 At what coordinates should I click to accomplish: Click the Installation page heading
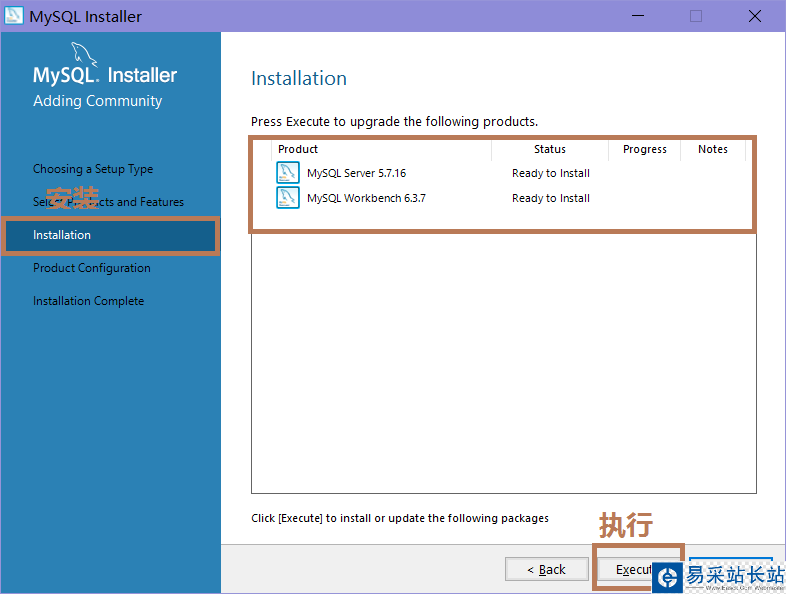[299, 78]
